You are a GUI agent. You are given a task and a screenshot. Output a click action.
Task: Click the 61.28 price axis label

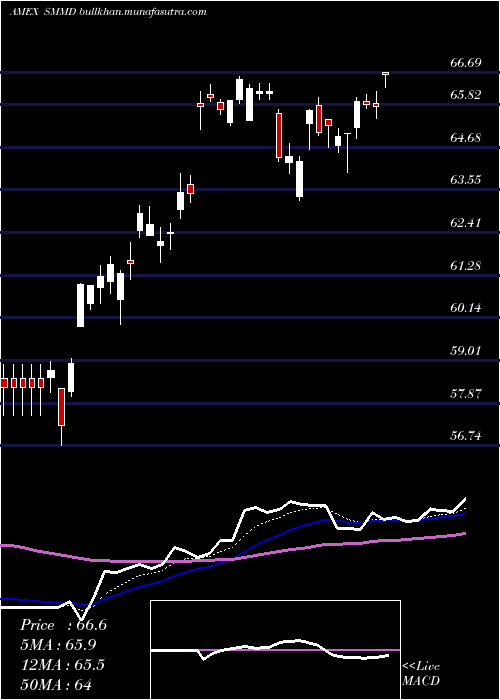[x=466, y=266]
